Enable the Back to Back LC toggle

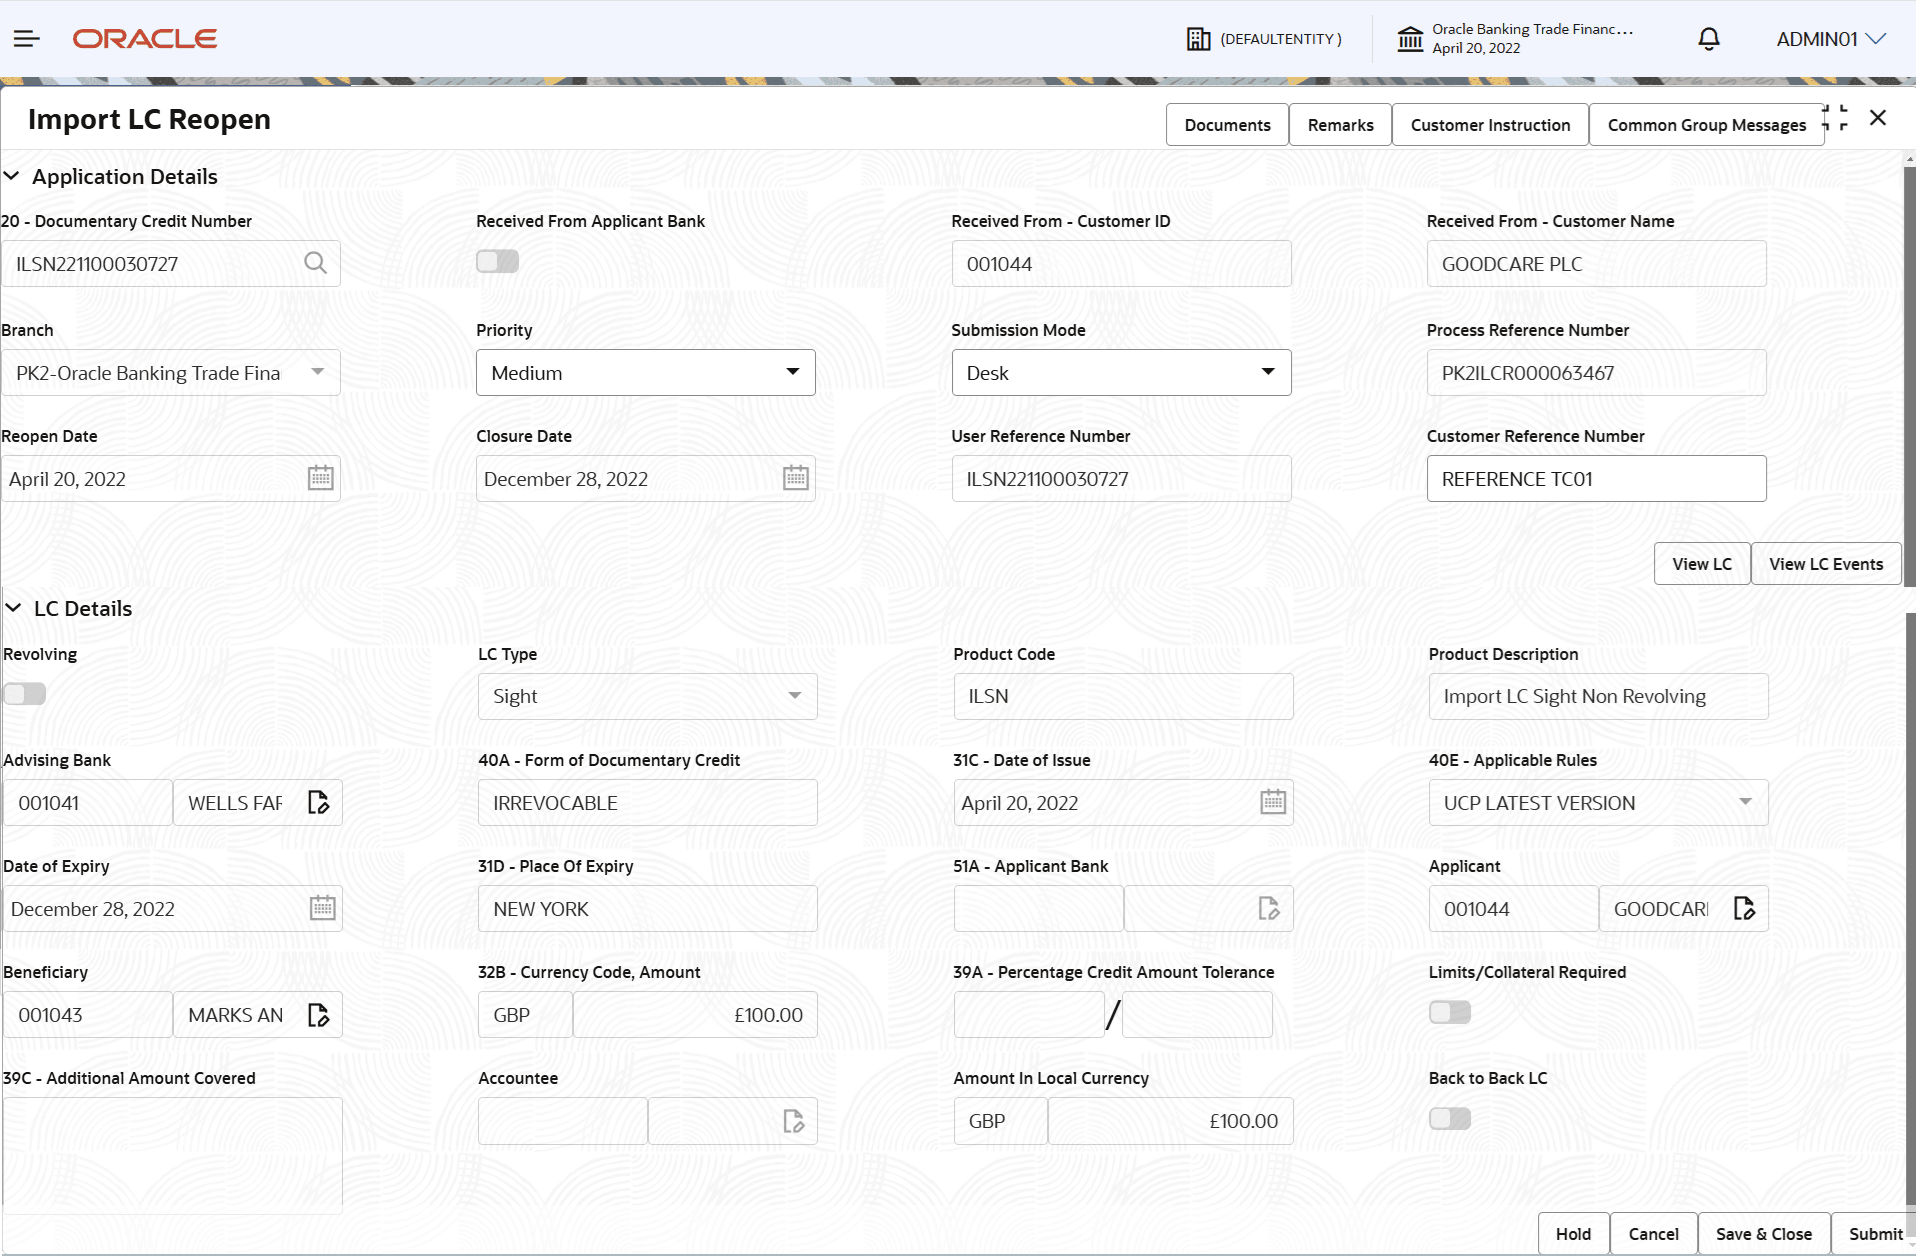point(1450,1118)
